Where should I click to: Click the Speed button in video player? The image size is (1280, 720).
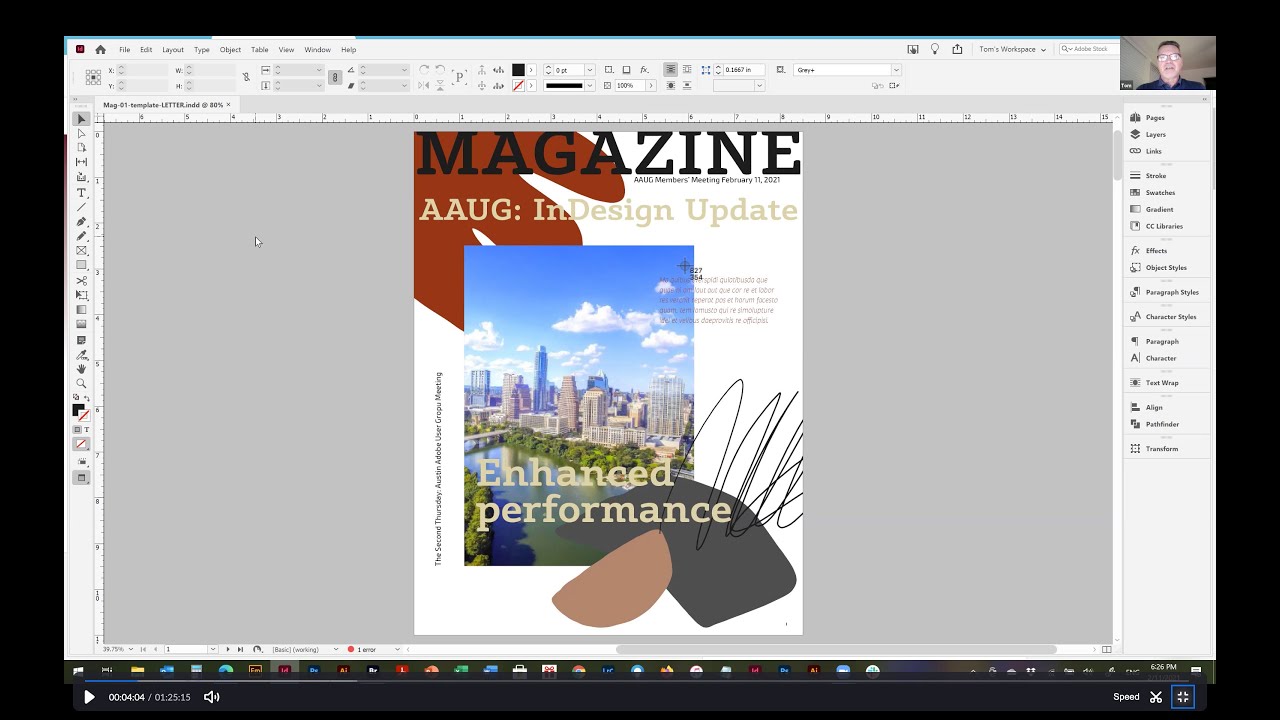click(1126, 697)
